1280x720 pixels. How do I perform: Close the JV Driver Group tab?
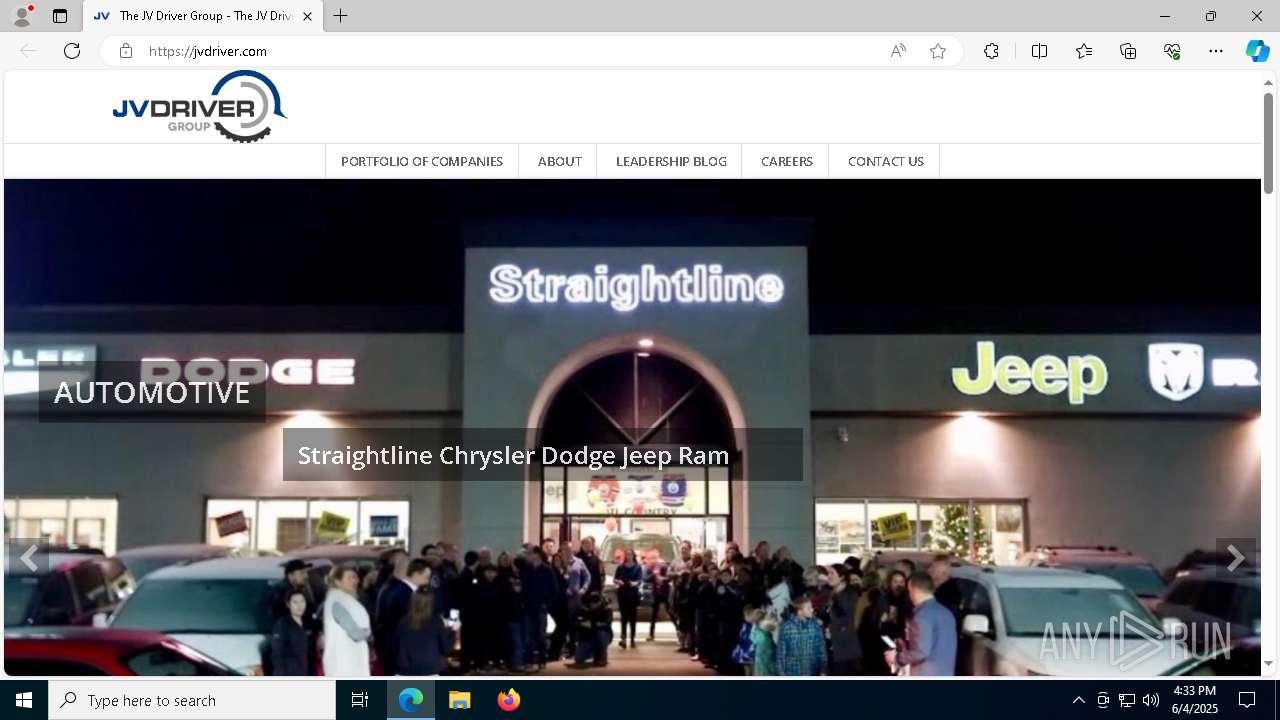pyautogui.click(x=307, y=16)
